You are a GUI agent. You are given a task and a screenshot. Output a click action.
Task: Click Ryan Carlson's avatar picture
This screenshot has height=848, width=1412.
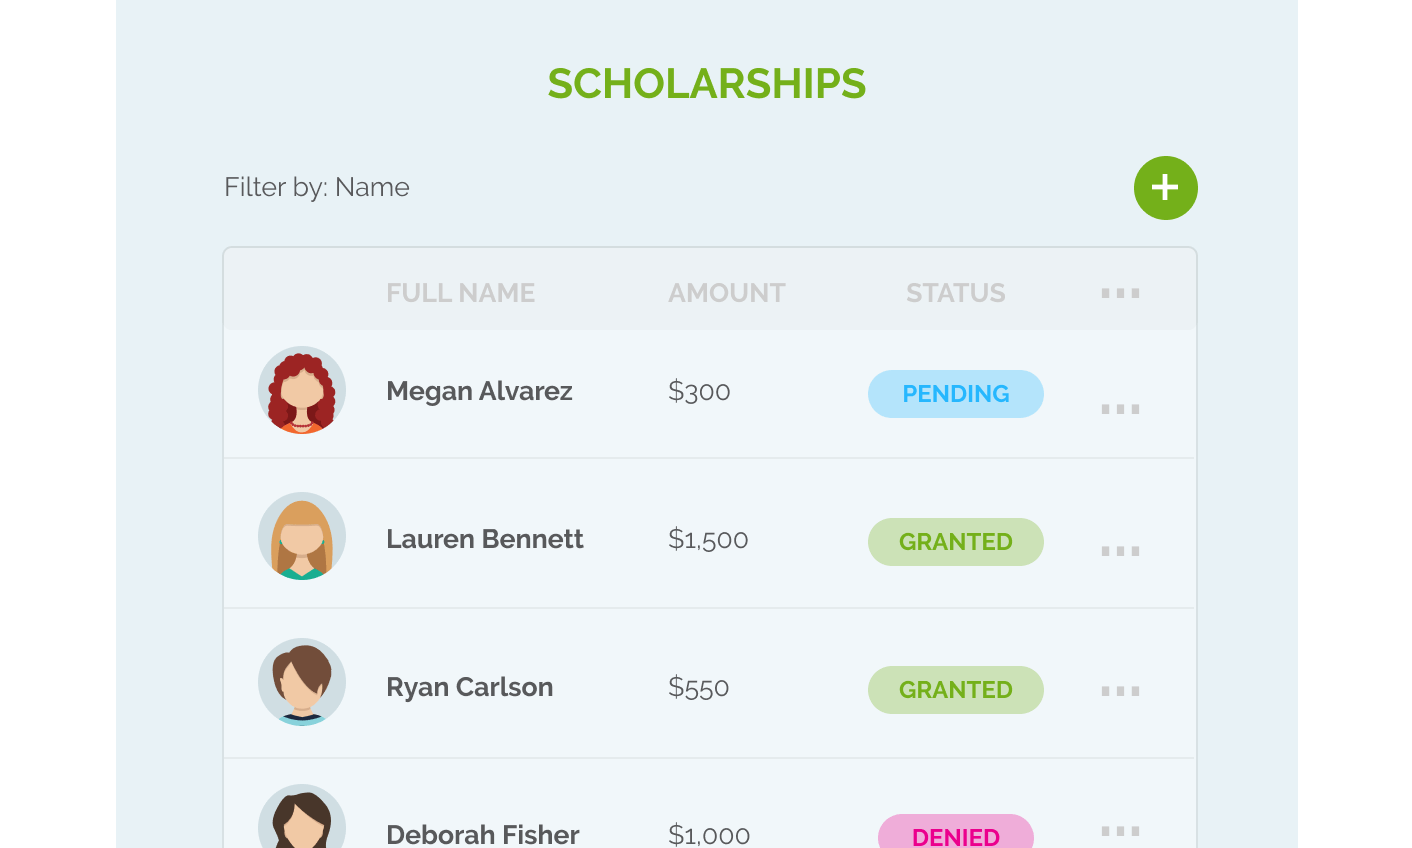[x=302, y=682]
